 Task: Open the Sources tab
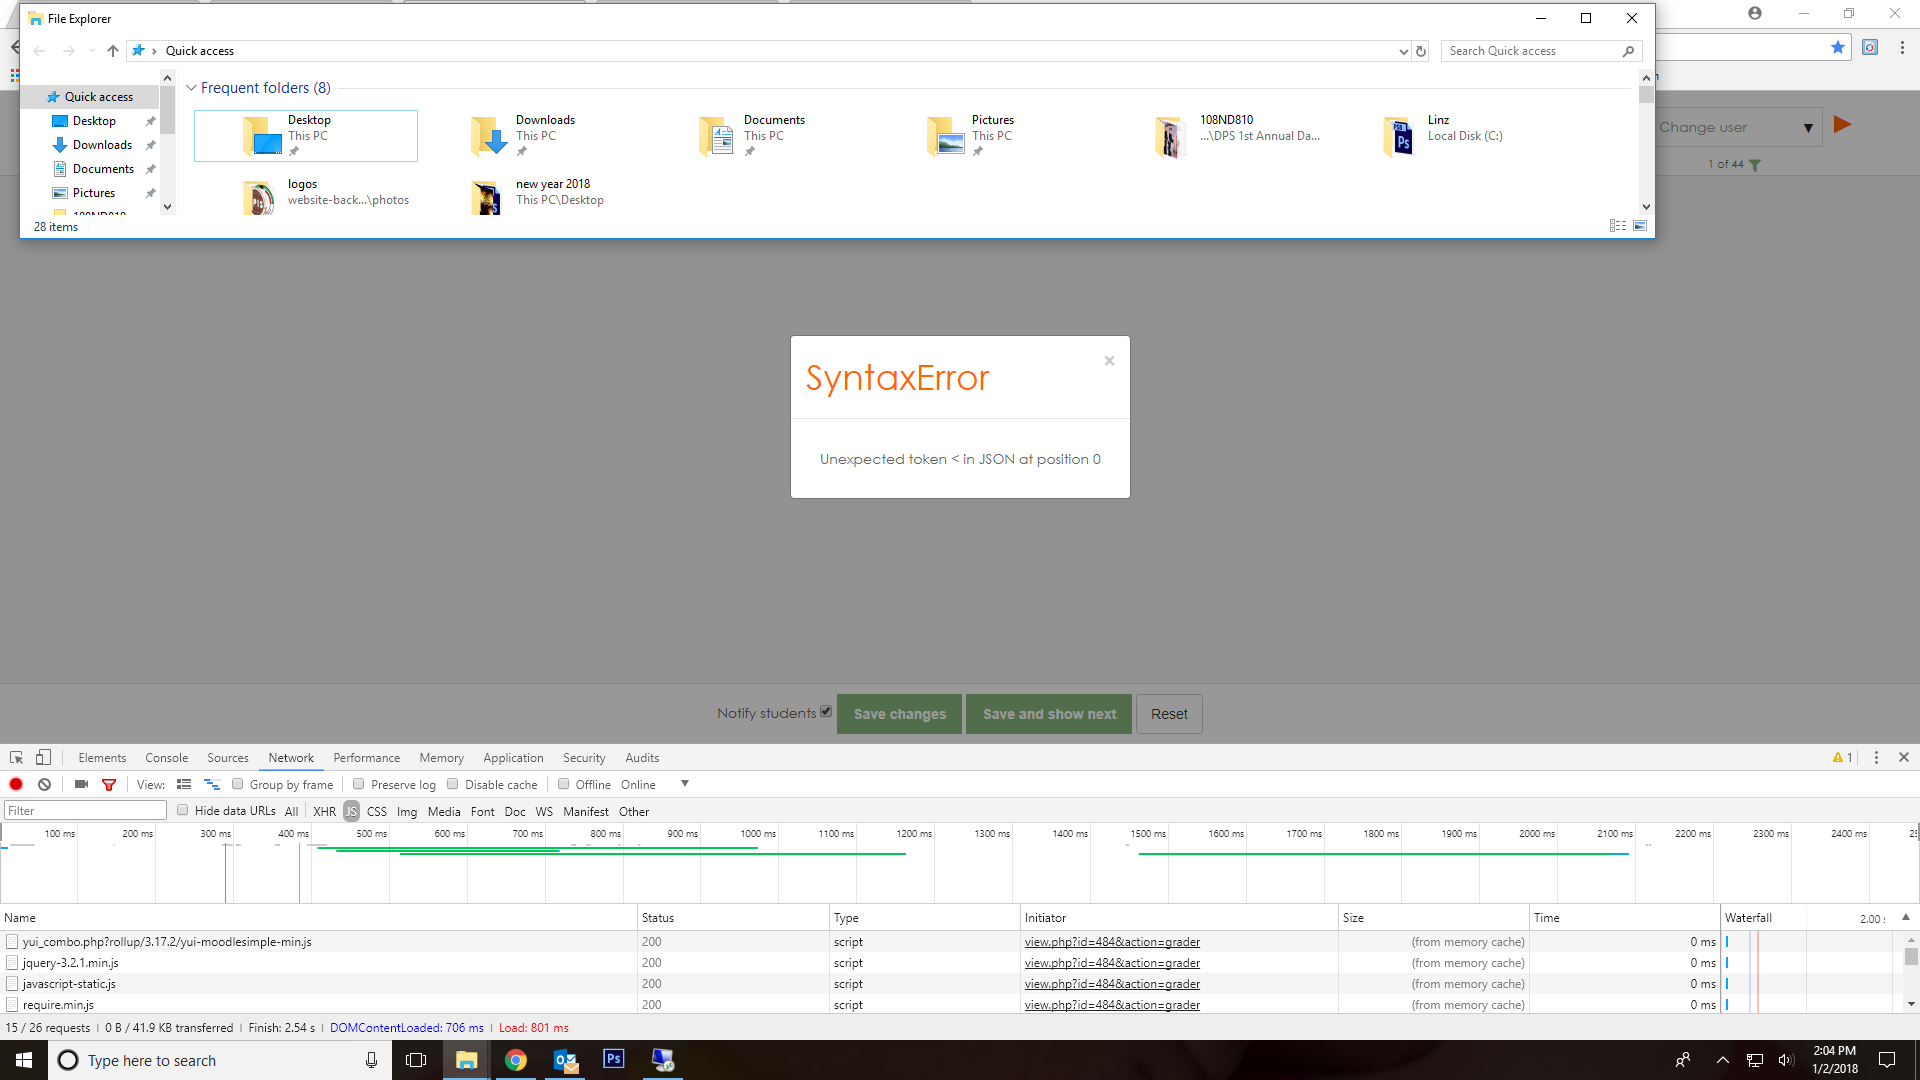click(228, 758)
